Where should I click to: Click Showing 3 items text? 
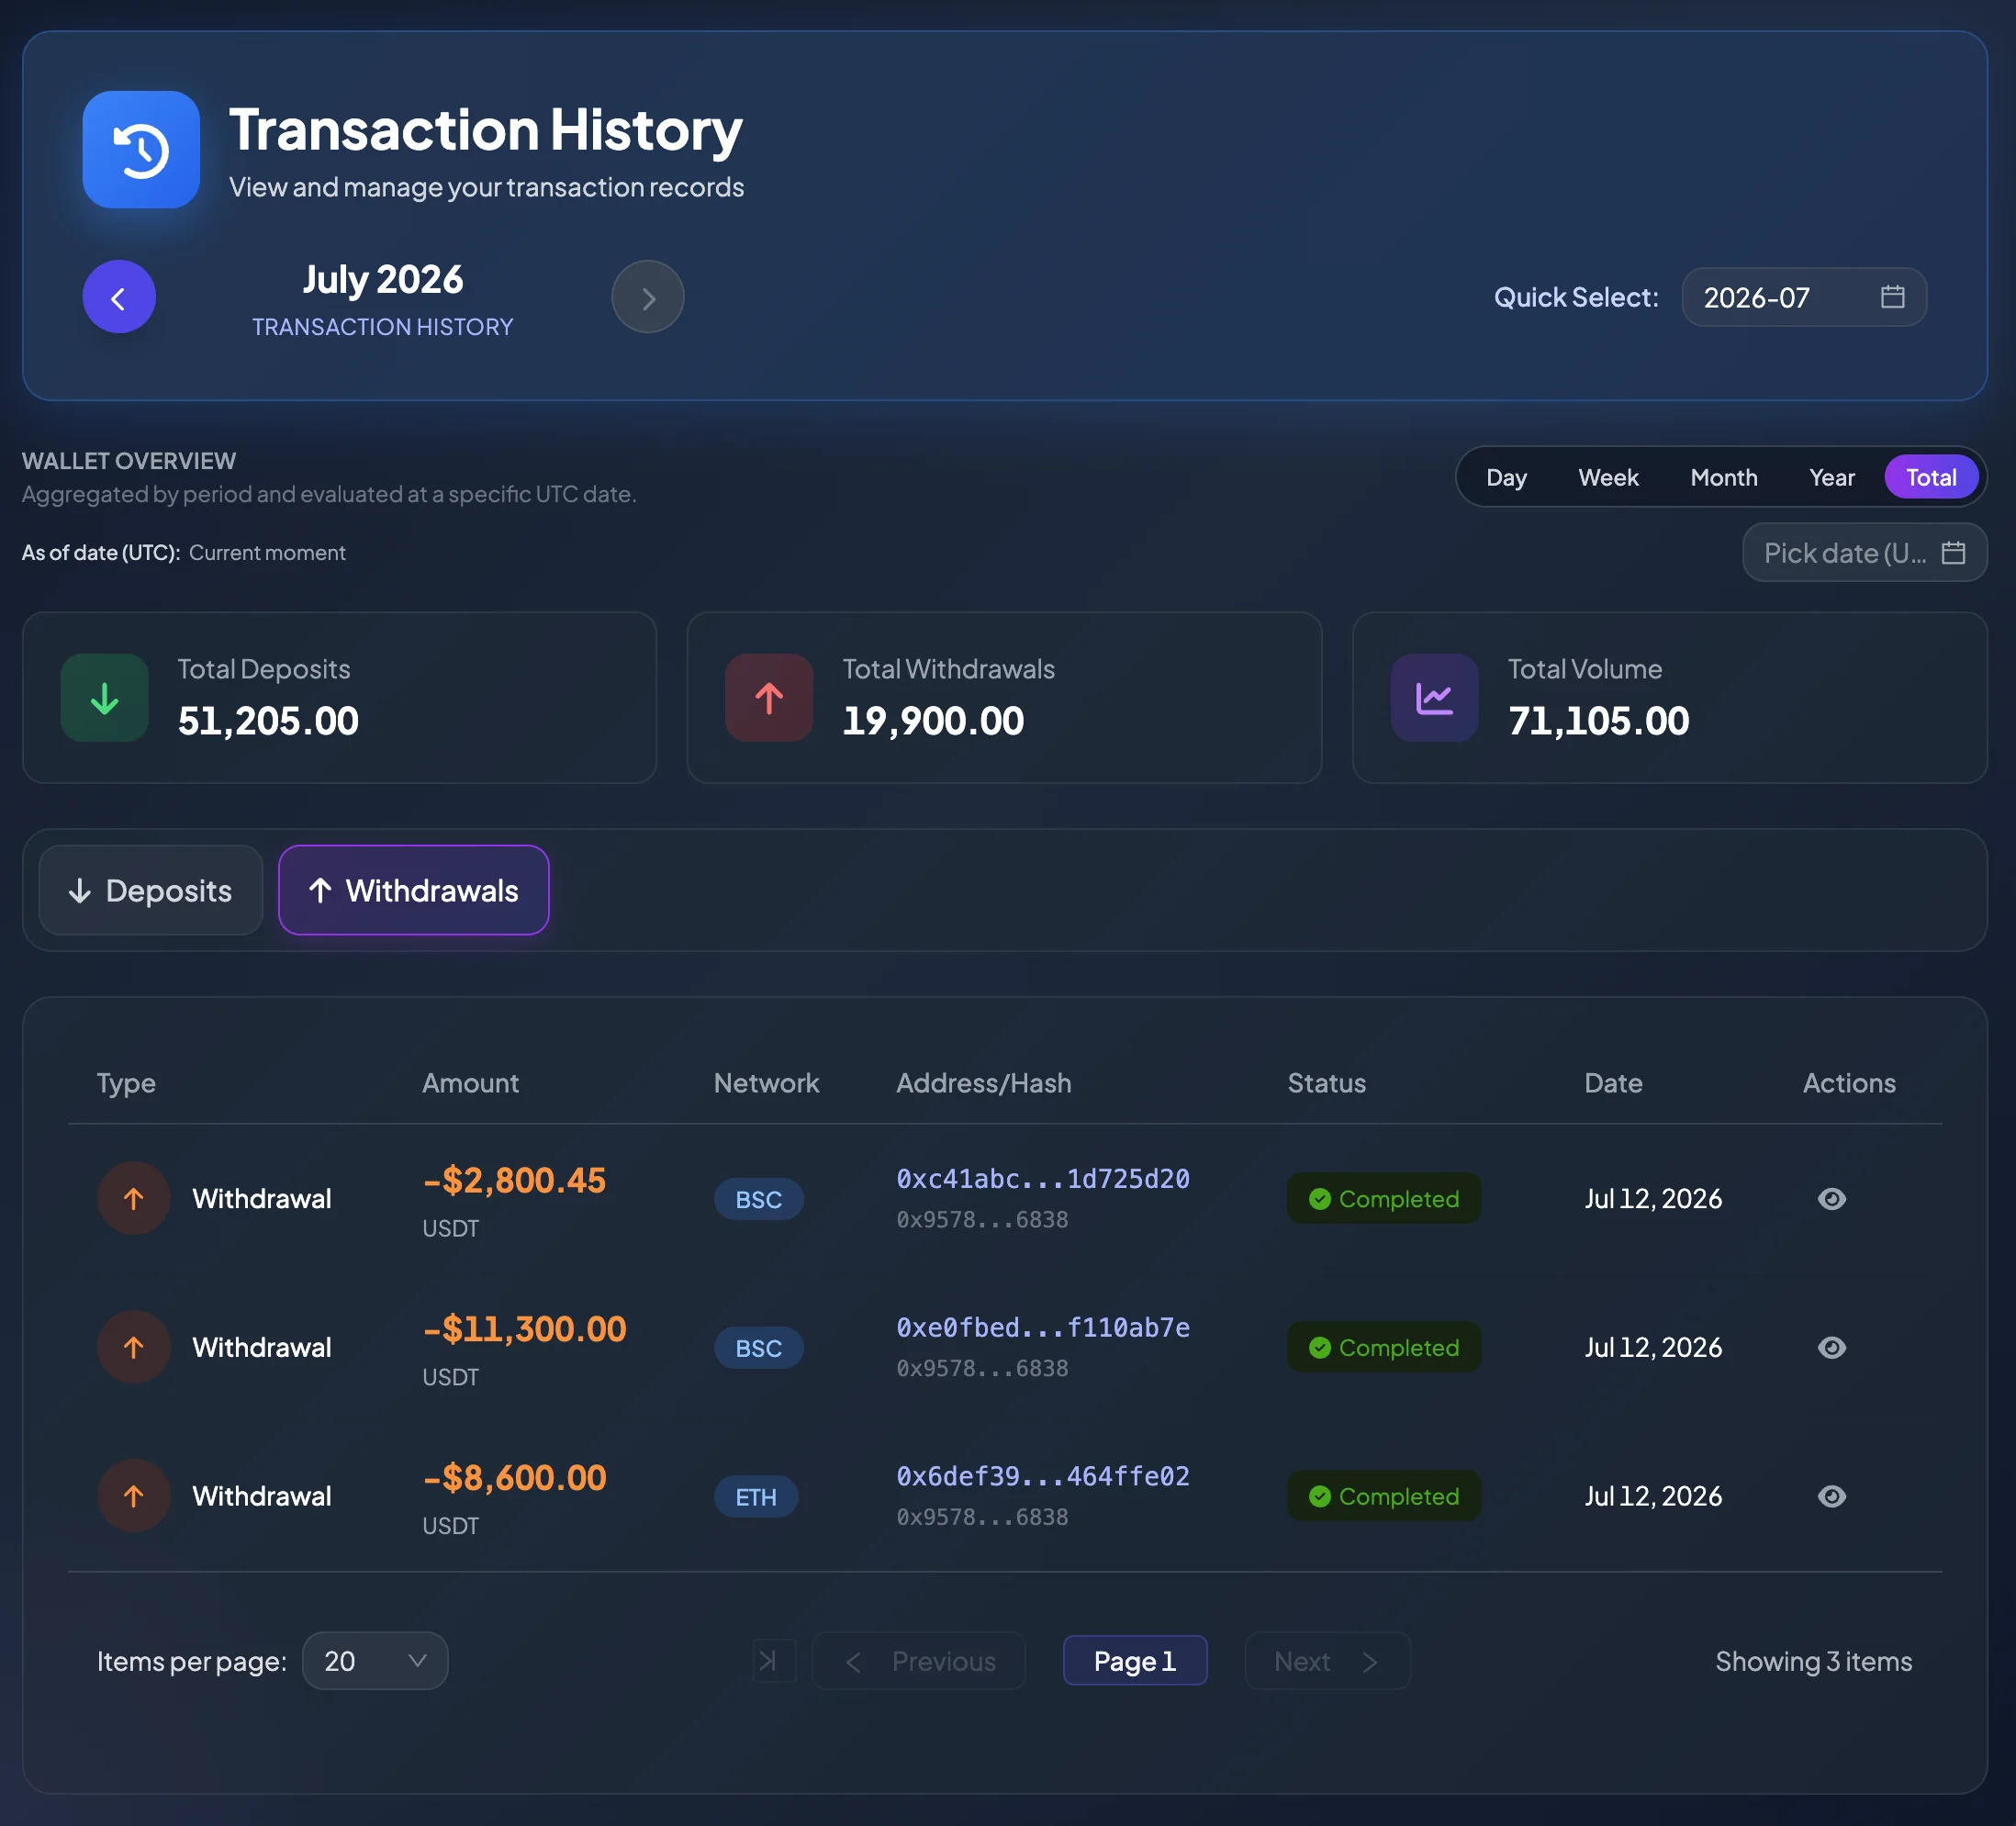1813,1661
